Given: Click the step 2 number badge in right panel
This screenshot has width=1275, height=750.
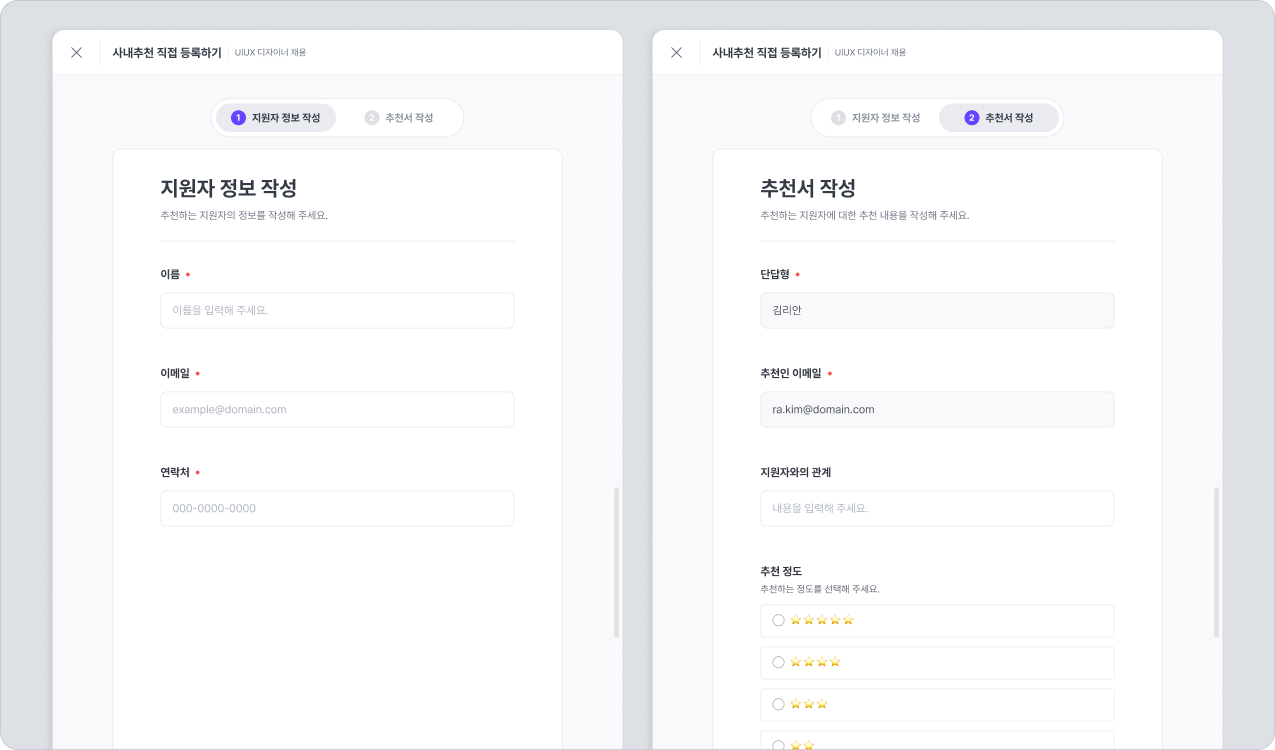Looking at the screenshot, I should 972,118.
